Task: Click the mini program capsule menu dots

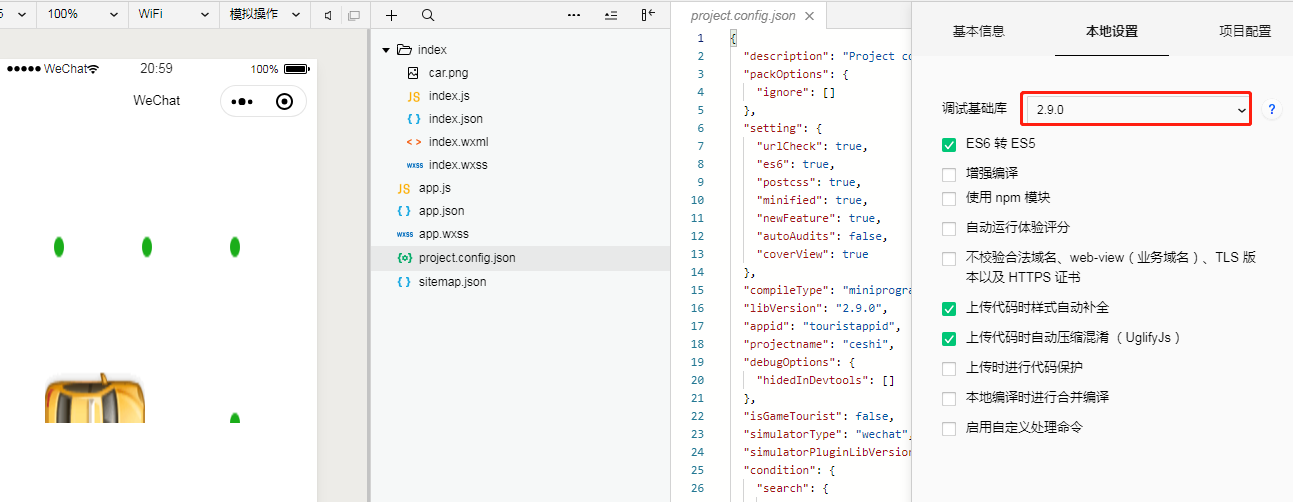Action: point(242,101)
